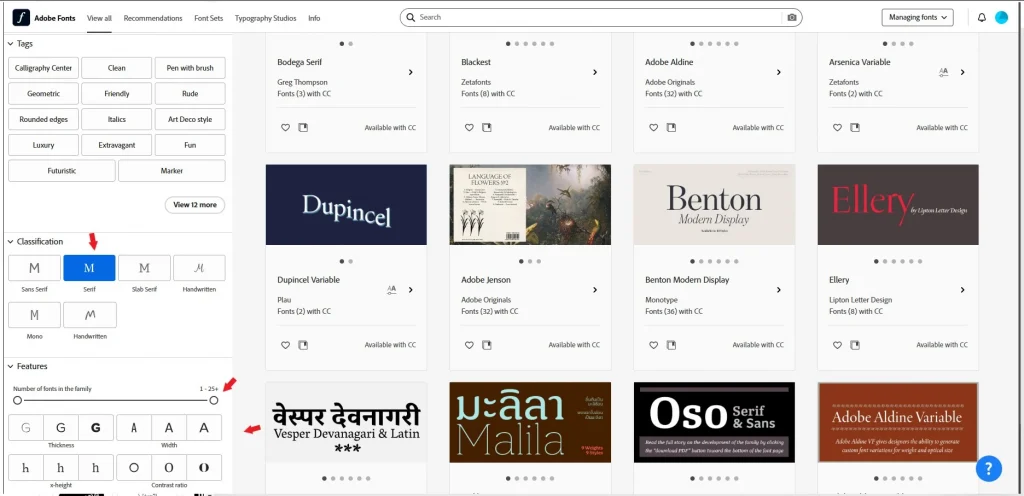
Task: Open the user profile avatar
Action: click(x=1001, y=18)
